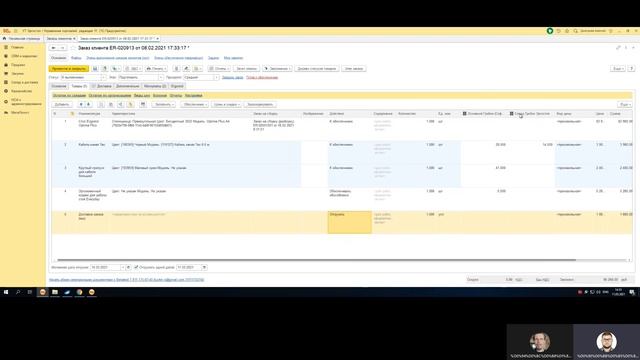
Task: Open the Отчеты dropdown in main toolbar
Action: (x=219, y=69)
